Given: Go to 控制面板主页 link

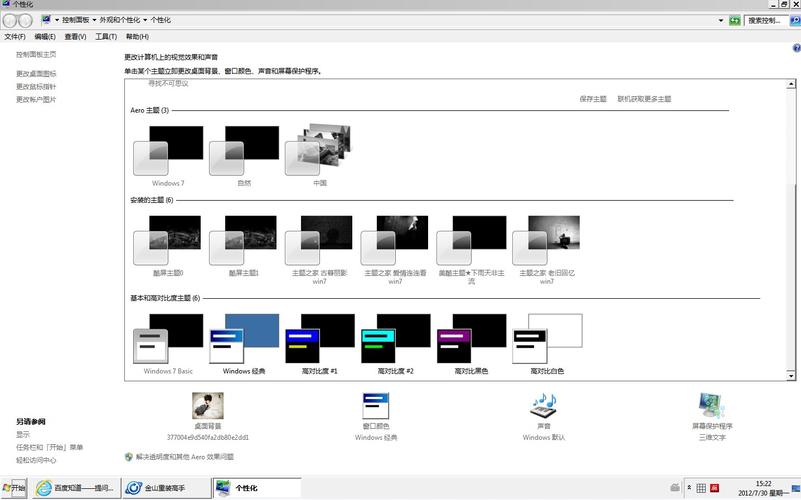Looking at the screenshot, I should [36, 54].
